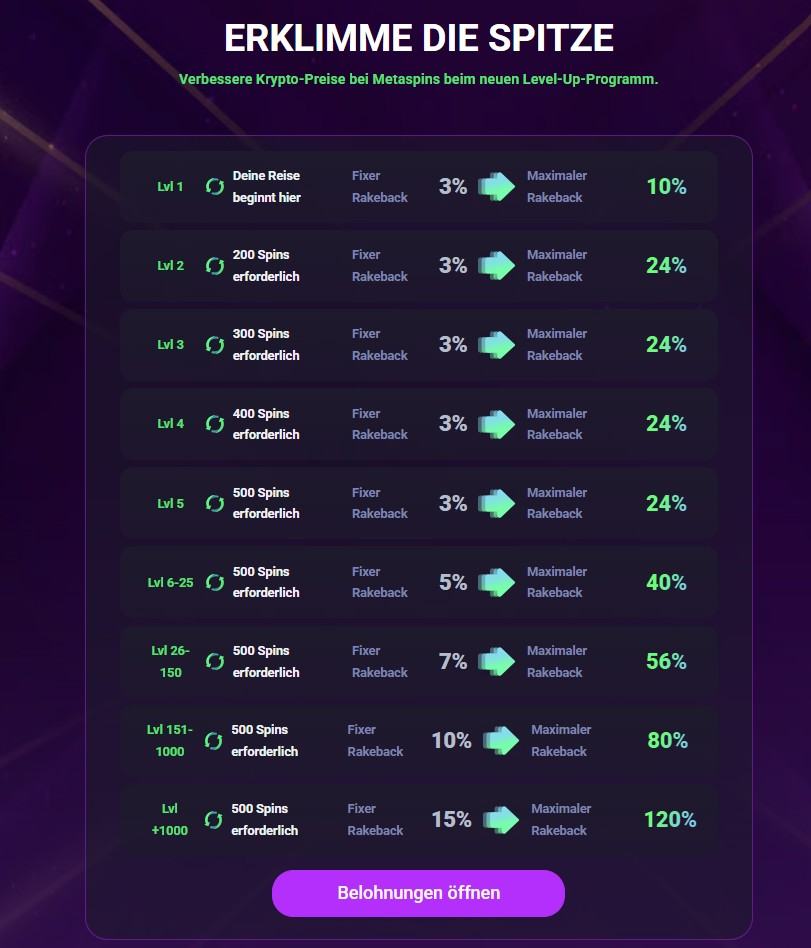Click the ERKLIMME DIE SPITZE heading
This screenshot has width=811, height=948.
419,38
